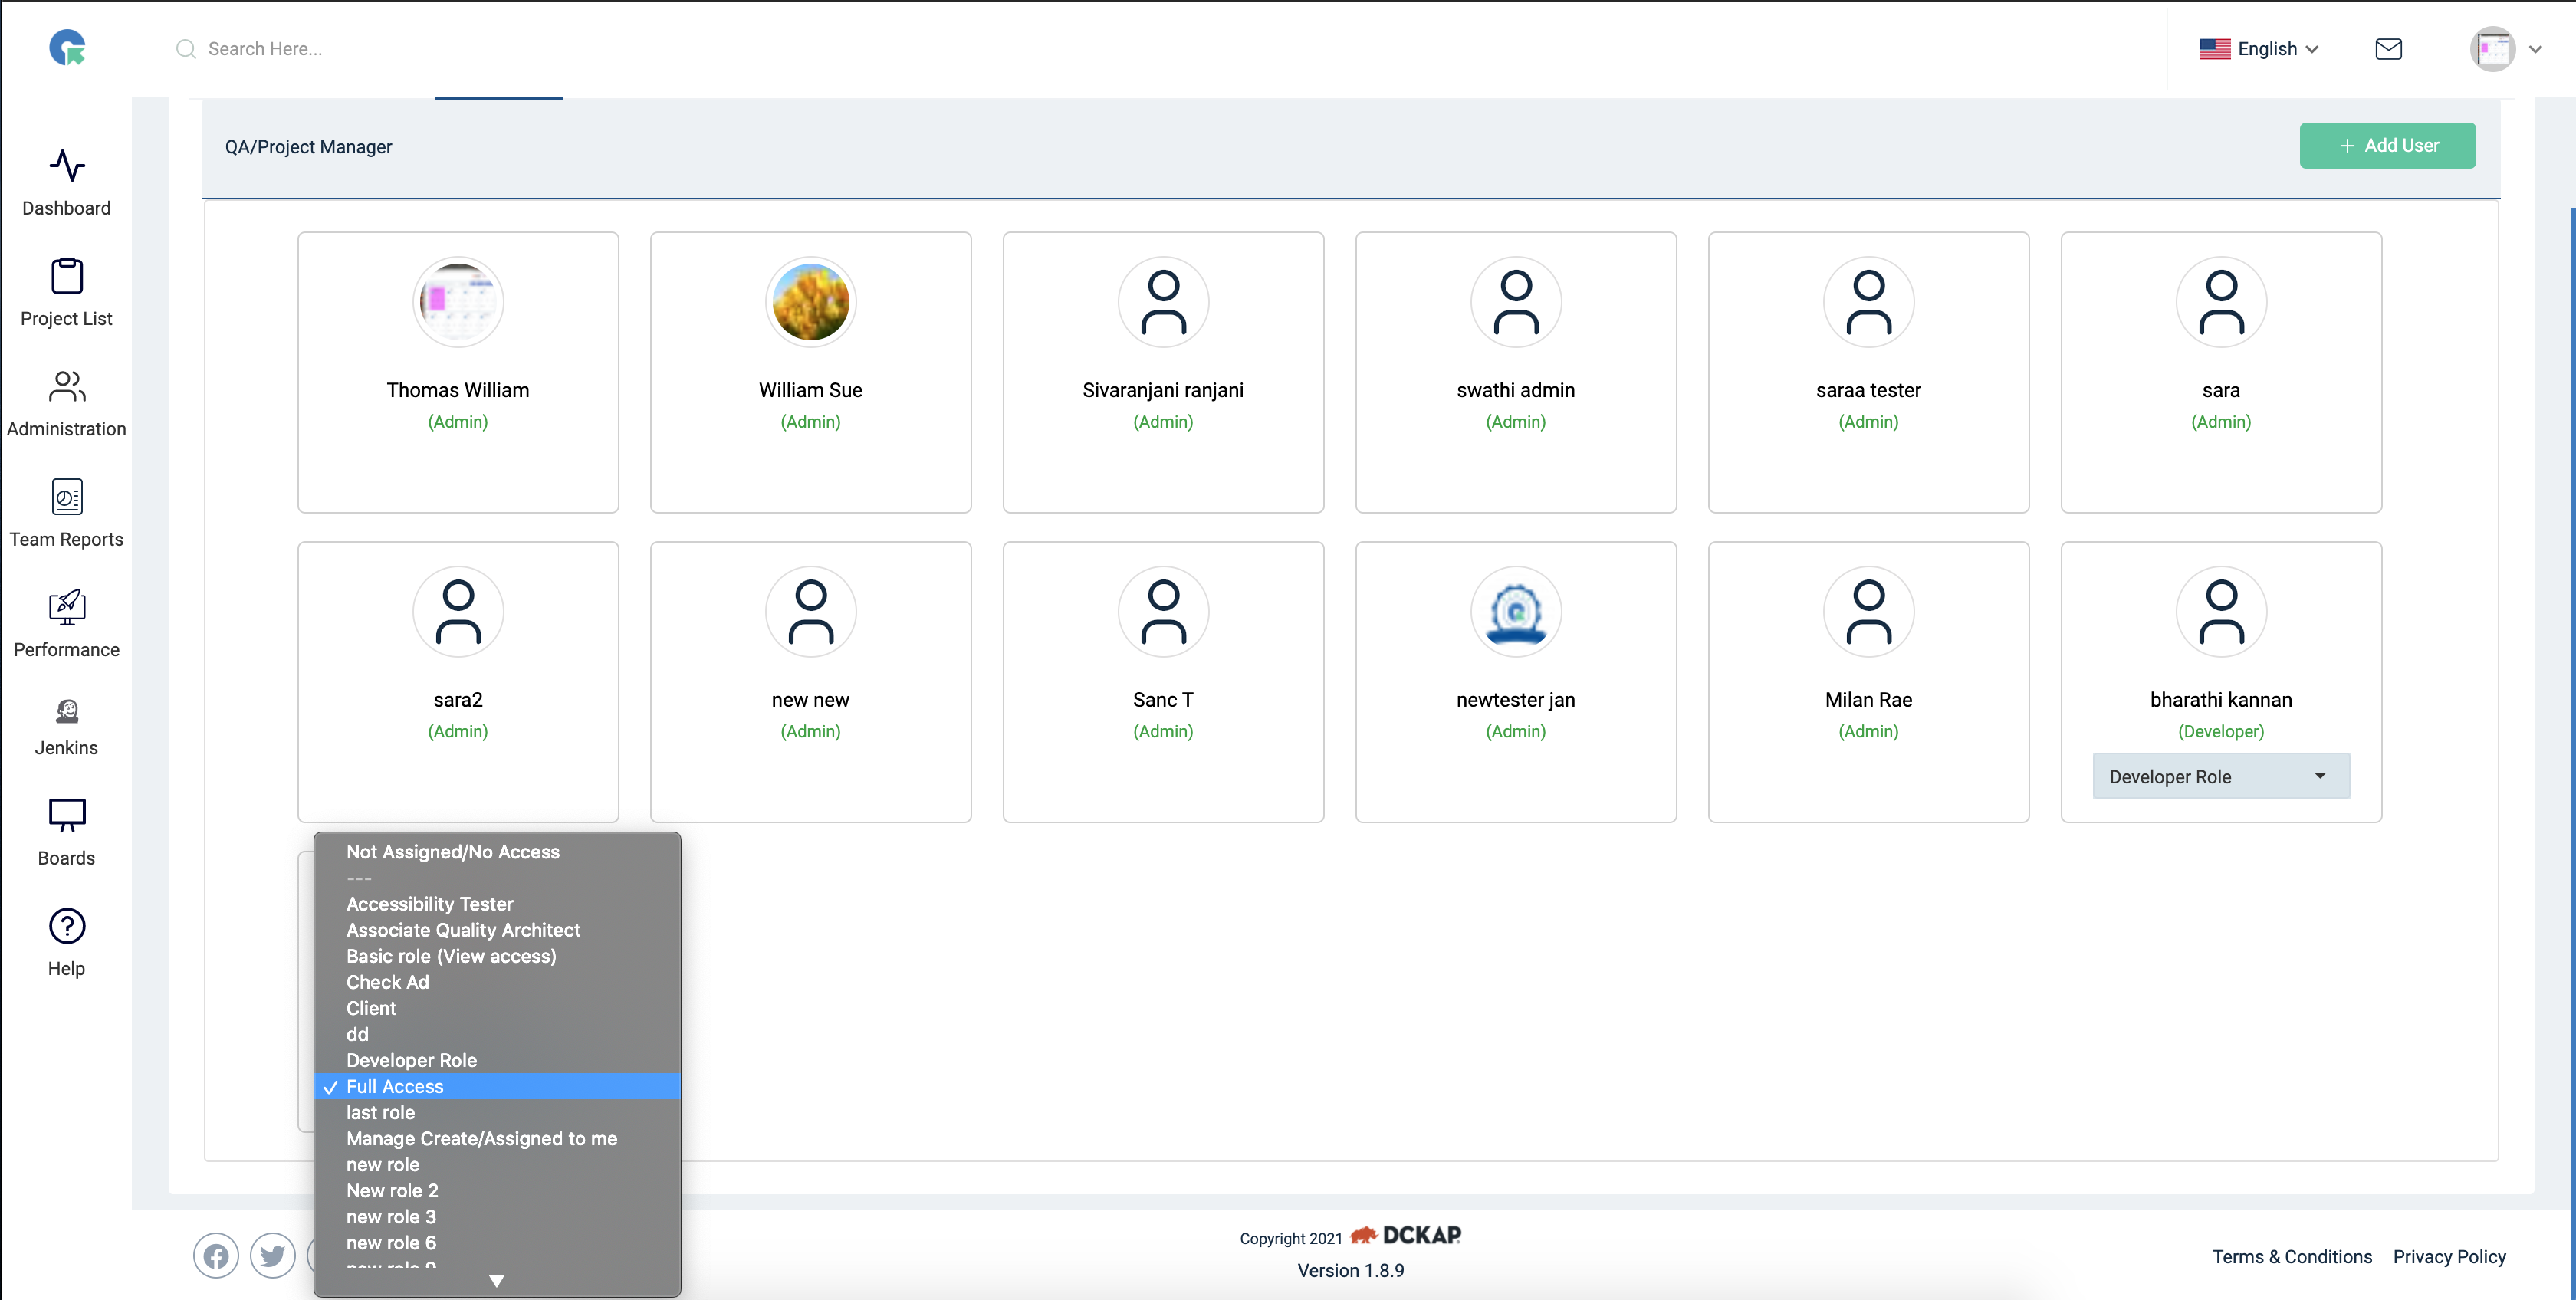
Task: Click the QA/Project Manager heading
Action: click(x=308, y=147)
